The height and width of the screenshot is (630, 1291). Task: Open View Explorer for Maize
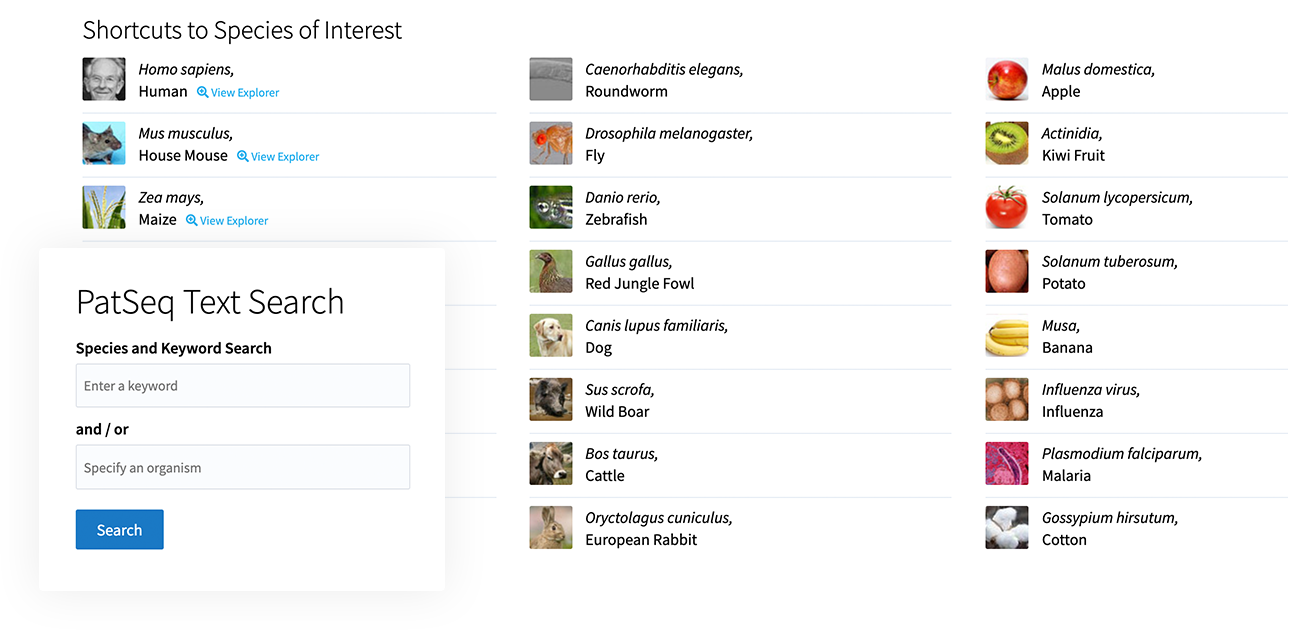[227, 221]
